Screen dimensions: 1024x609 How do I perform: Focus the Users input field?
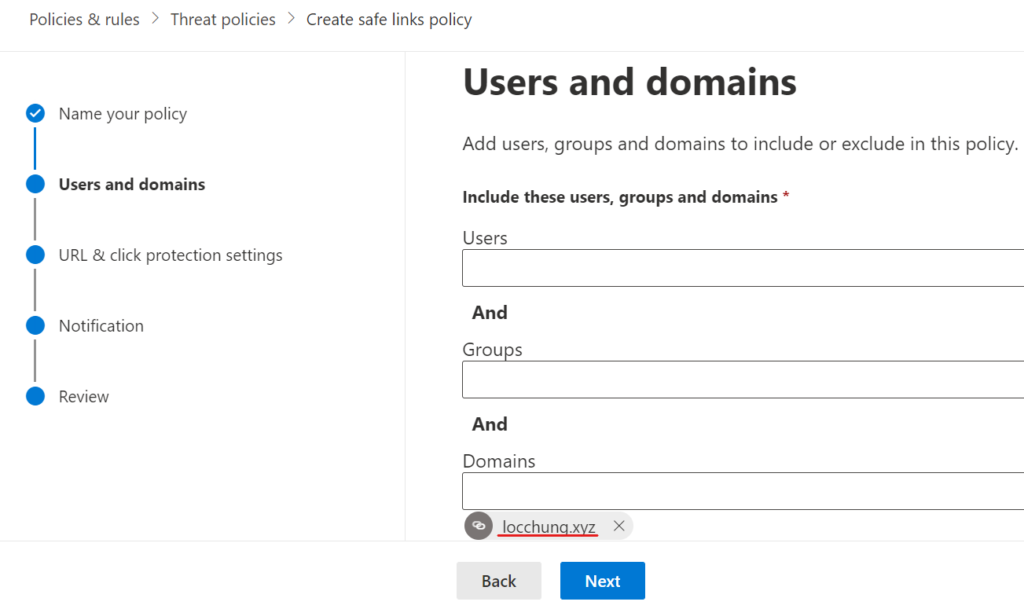coord(743,268)
